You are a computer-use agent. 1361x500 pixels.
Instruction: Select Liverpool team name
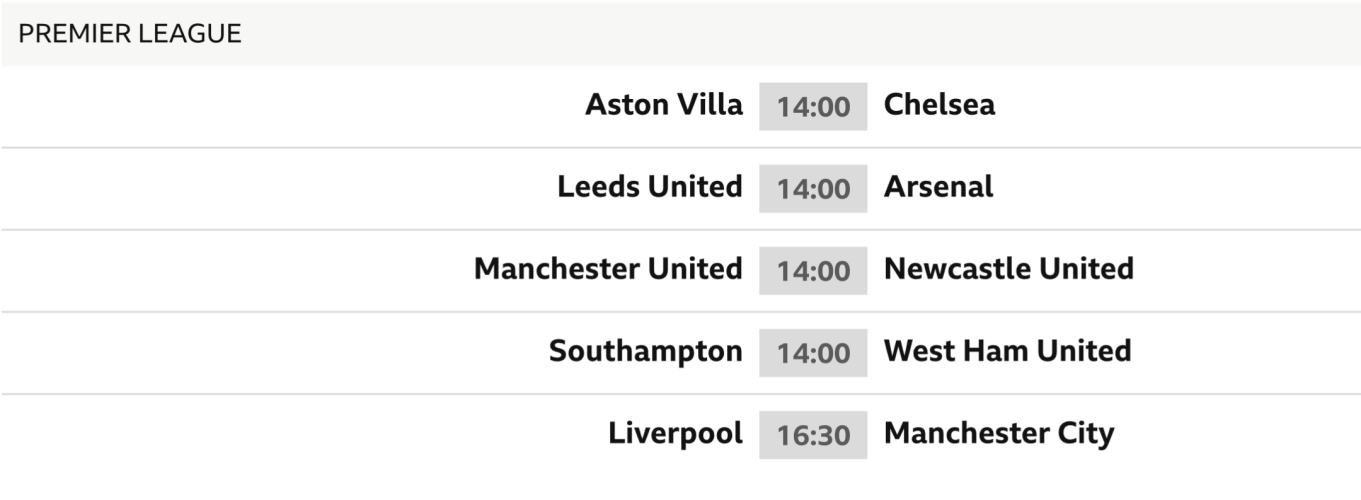point(675,433)
